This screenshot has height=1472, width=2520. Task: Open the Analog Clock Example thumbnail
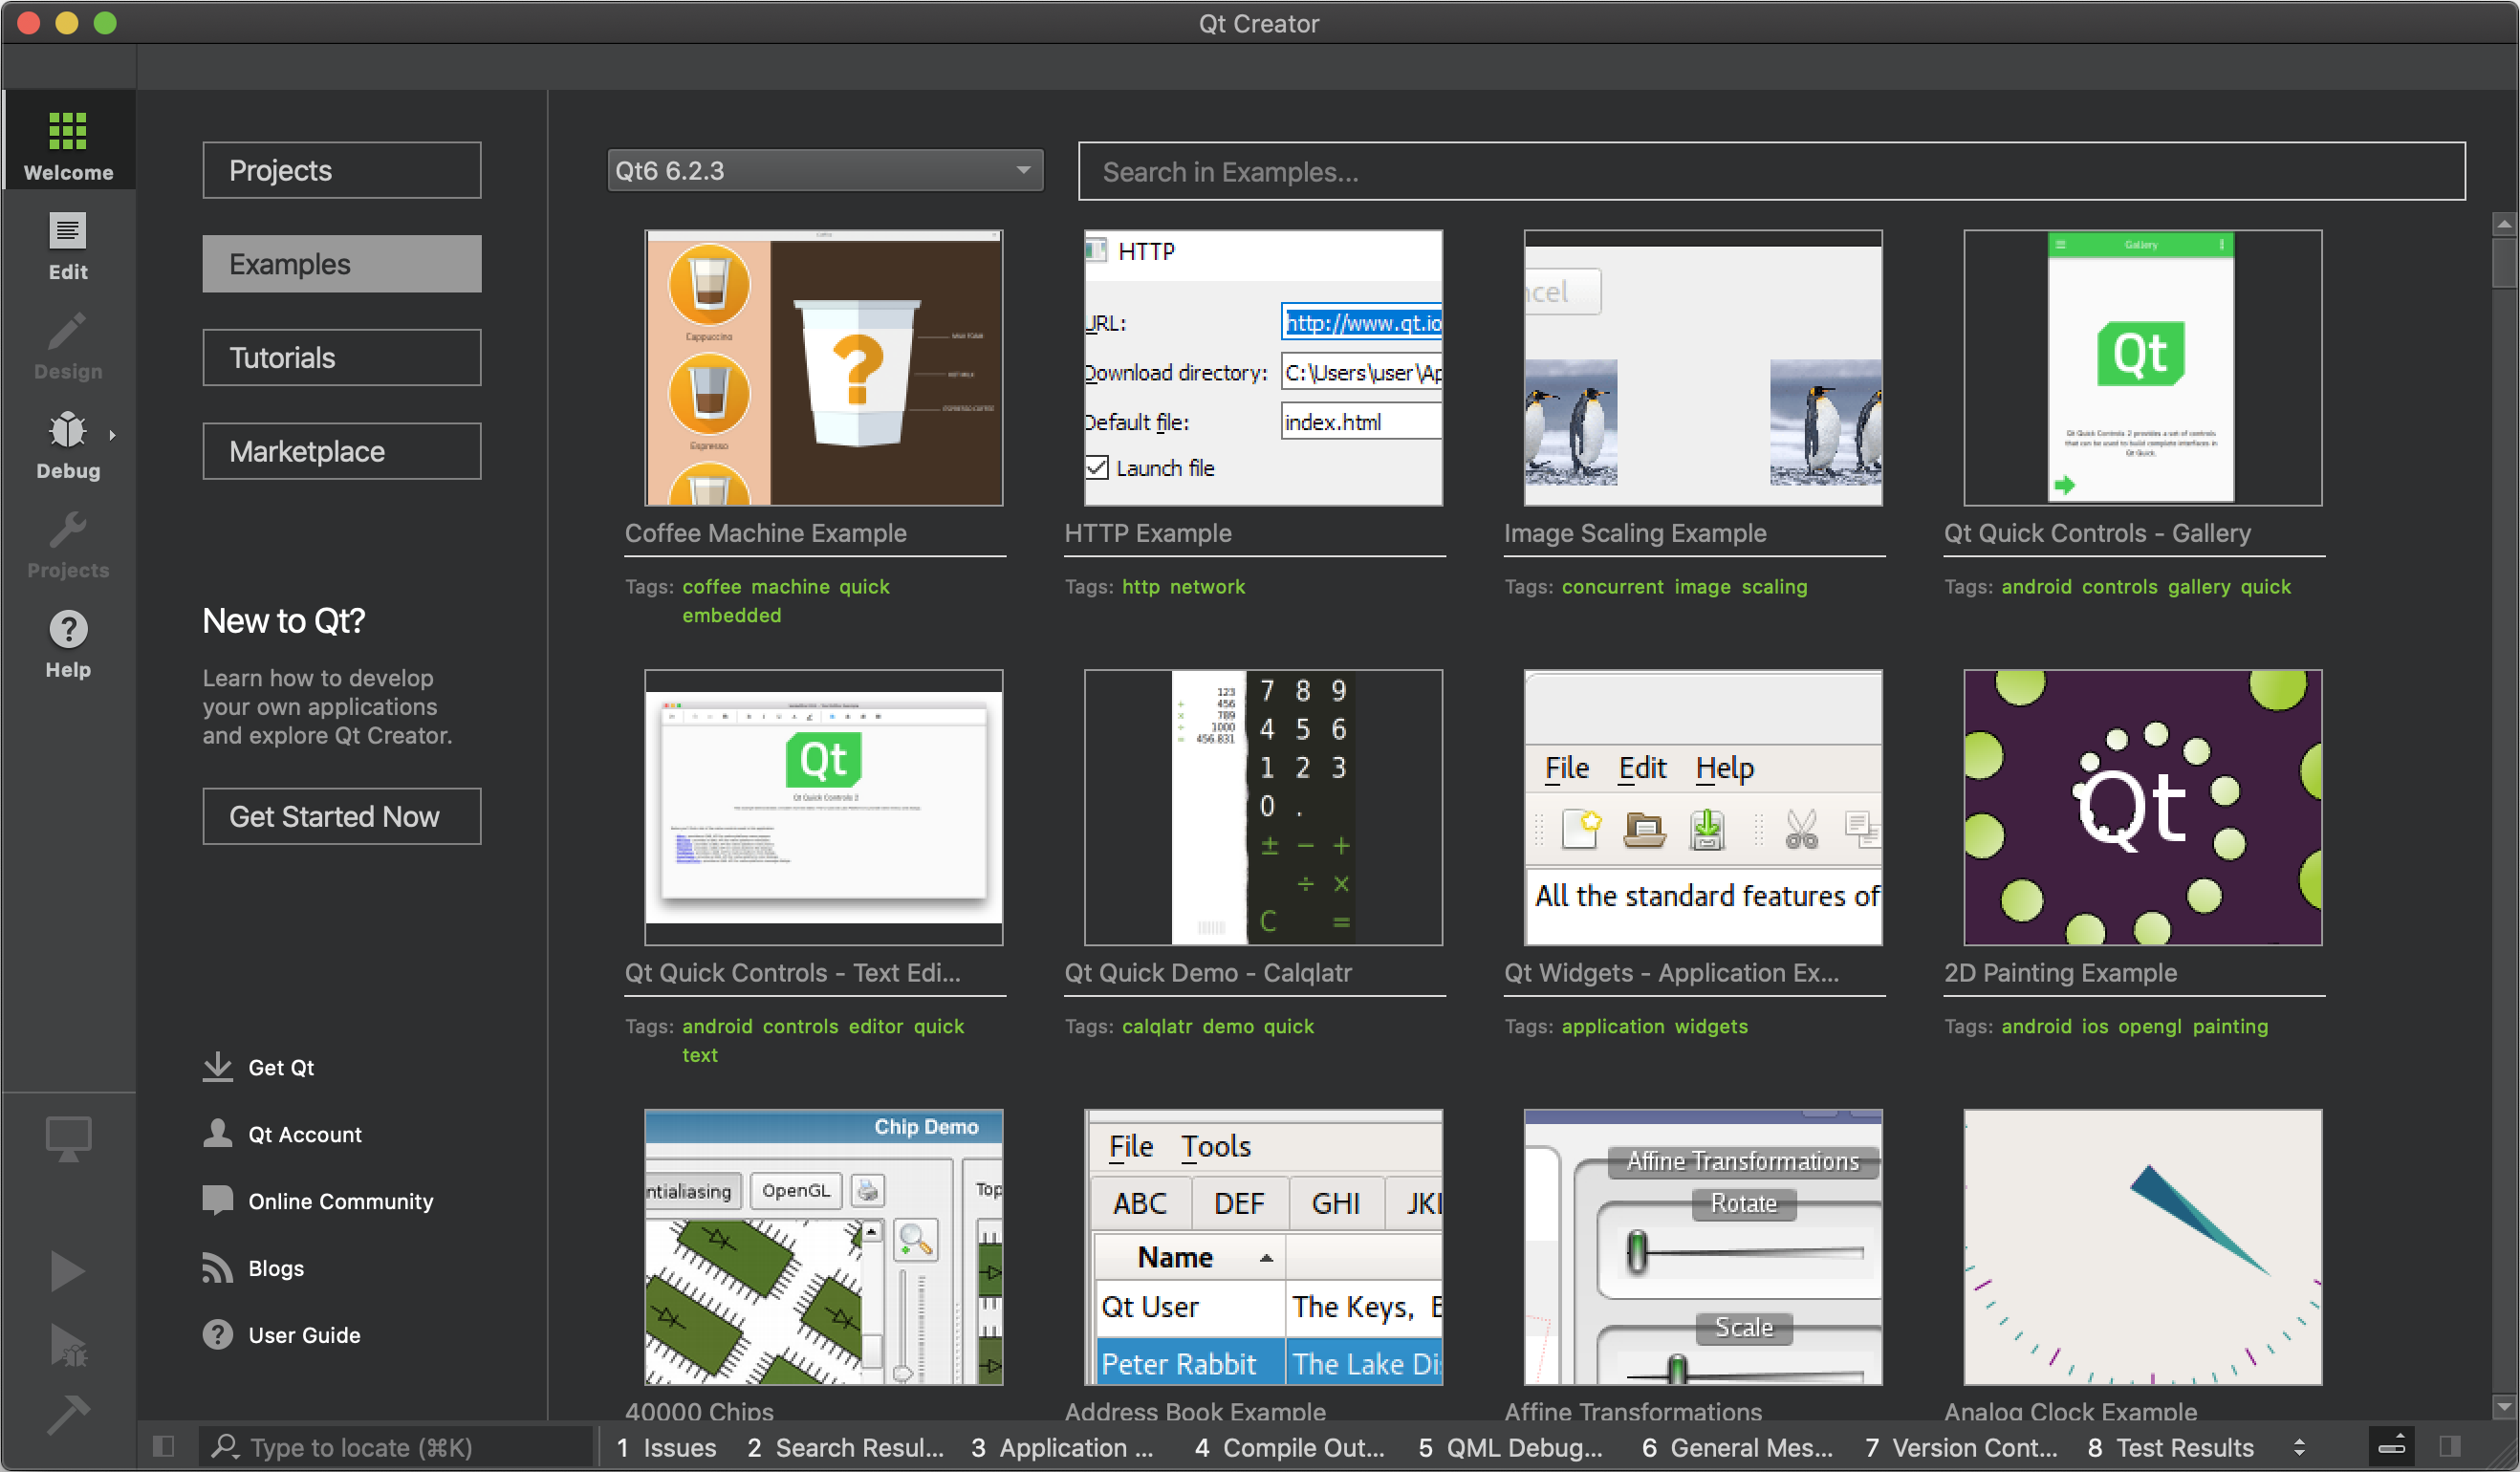coord(2143,1247)
